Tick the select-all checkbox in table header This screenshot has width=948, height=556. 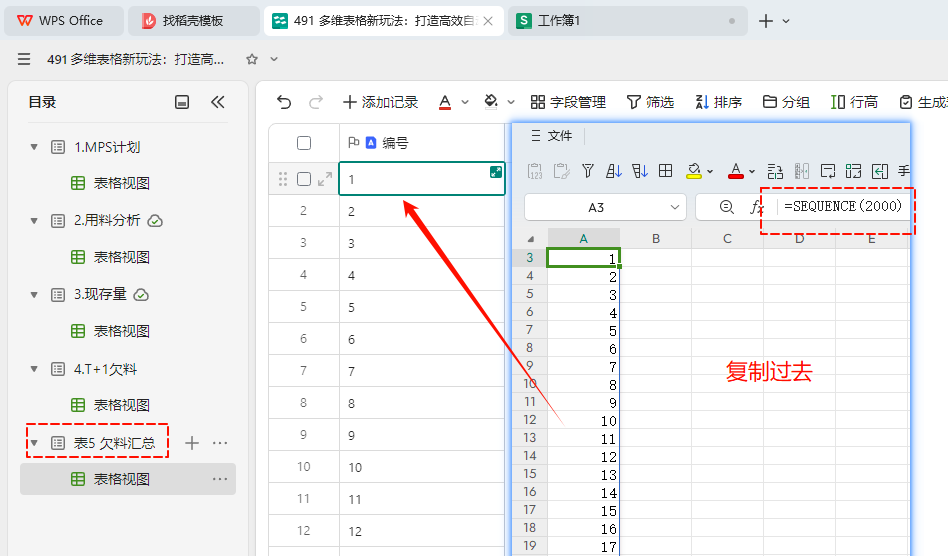coord(304,143)
